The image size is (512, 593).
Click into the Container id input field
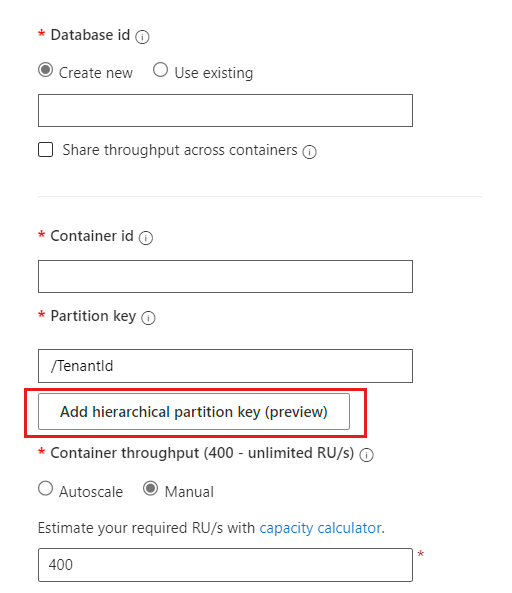[x=225, y=276]
